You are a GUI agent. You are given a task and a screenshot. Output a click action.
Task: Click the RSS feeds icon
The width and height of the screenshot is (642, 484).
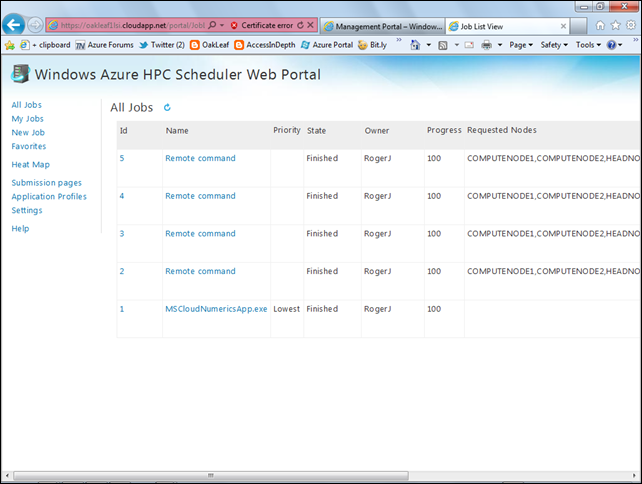click(x=443, y=45)
